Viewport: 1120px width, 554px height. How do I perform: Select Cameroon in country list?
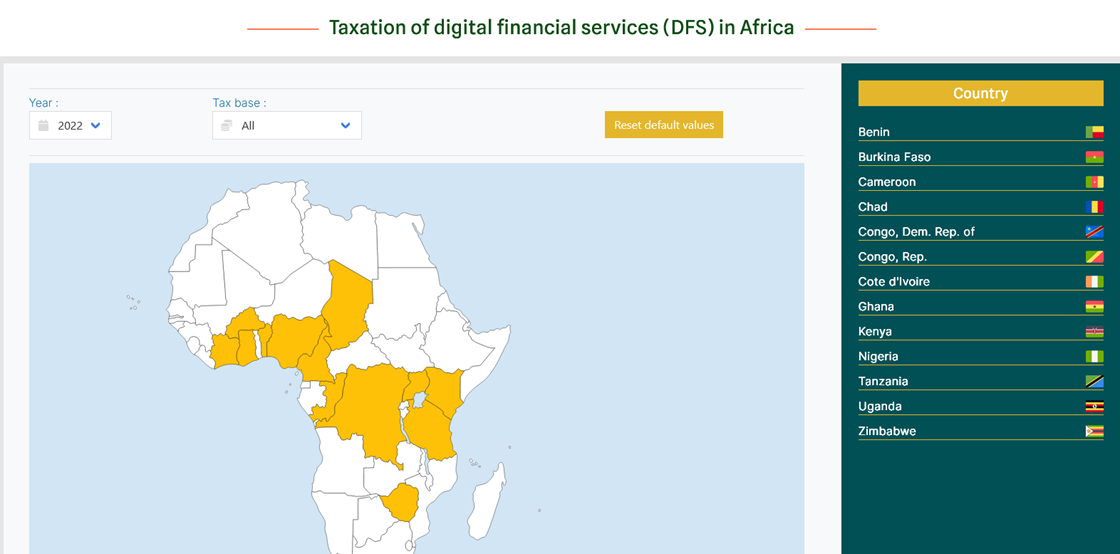pos(981,182)
